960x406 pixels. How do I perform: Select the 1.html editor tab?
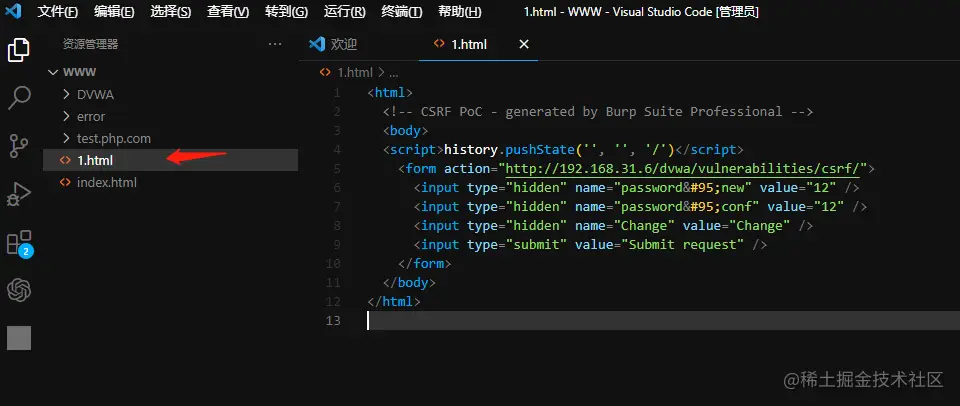pos(478,44)
